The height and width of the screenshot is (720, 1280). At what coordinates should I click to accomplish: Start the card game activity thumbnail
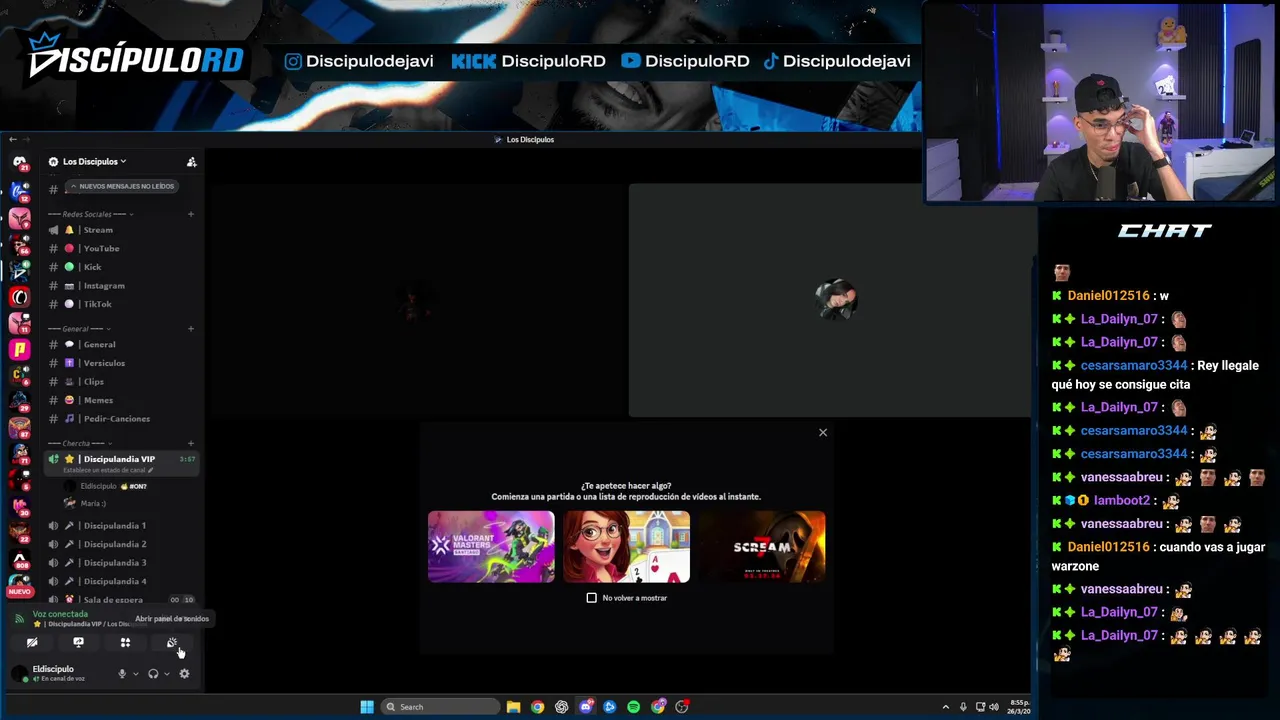click(626, 547)
